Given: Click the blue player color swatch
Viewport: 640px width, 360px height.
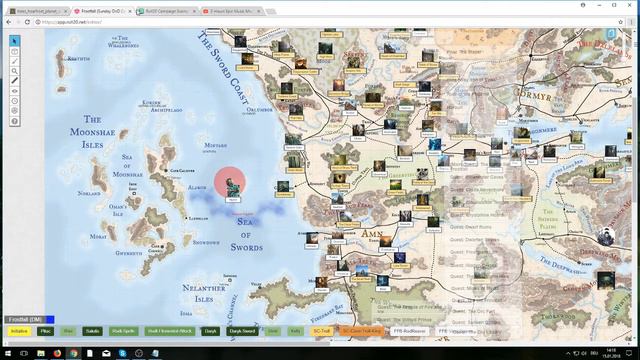Looking at the screenshot, I should pos(50,319).
